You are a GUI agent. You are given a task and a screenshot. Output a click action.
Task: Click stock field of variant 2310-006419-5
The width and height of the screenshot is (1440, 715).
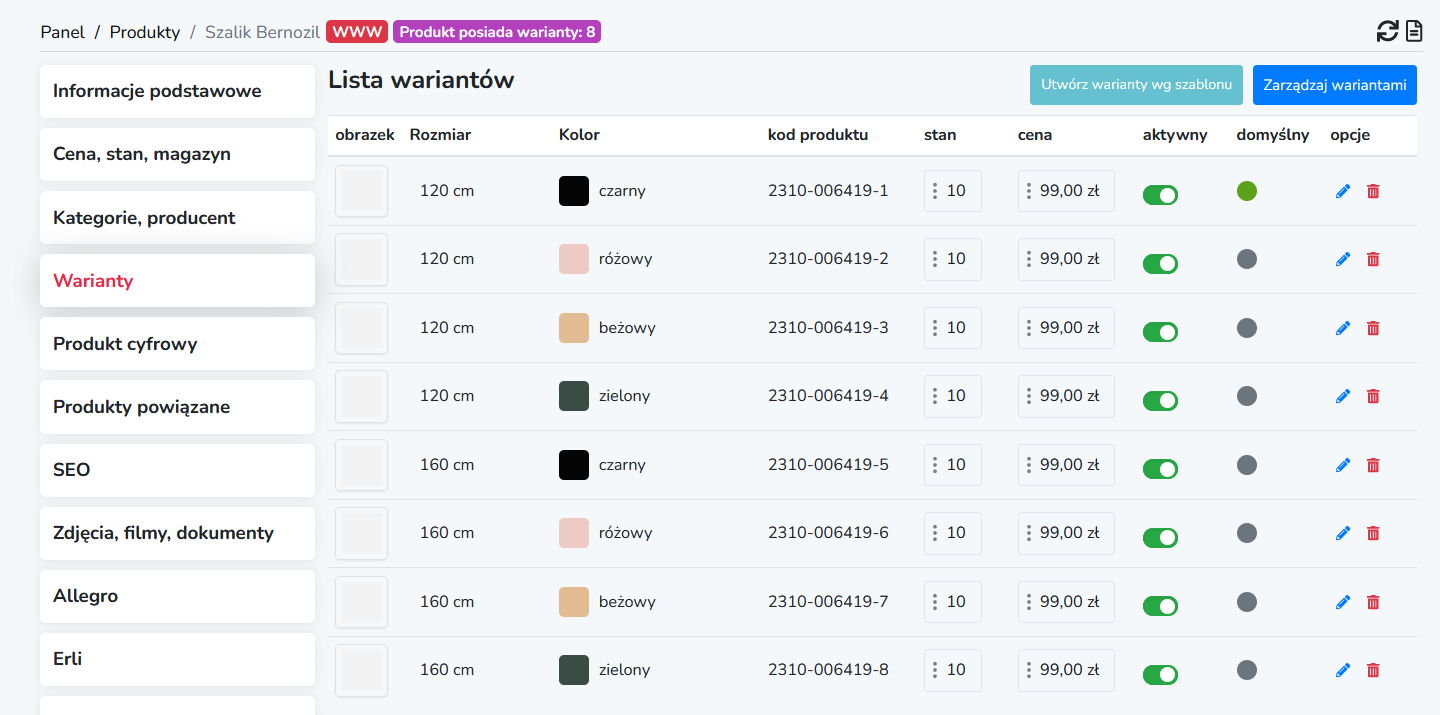tap(953, 465)
